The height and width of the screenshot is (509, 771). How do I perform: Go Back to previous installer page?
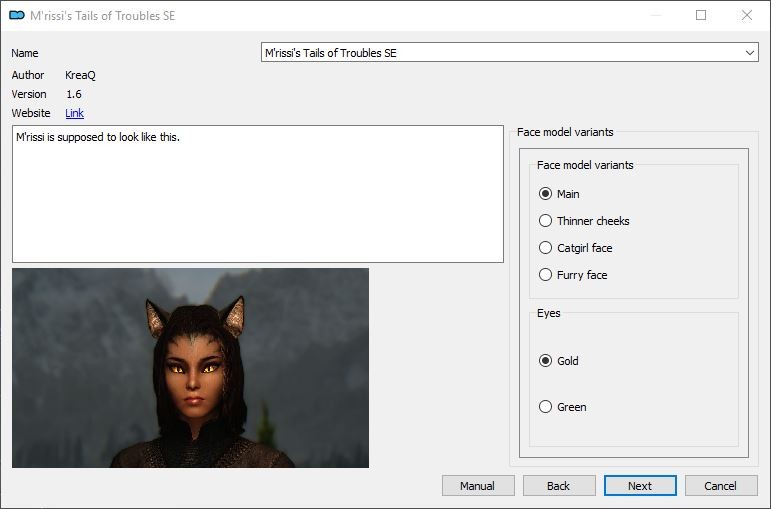click(x=559, y=486)
